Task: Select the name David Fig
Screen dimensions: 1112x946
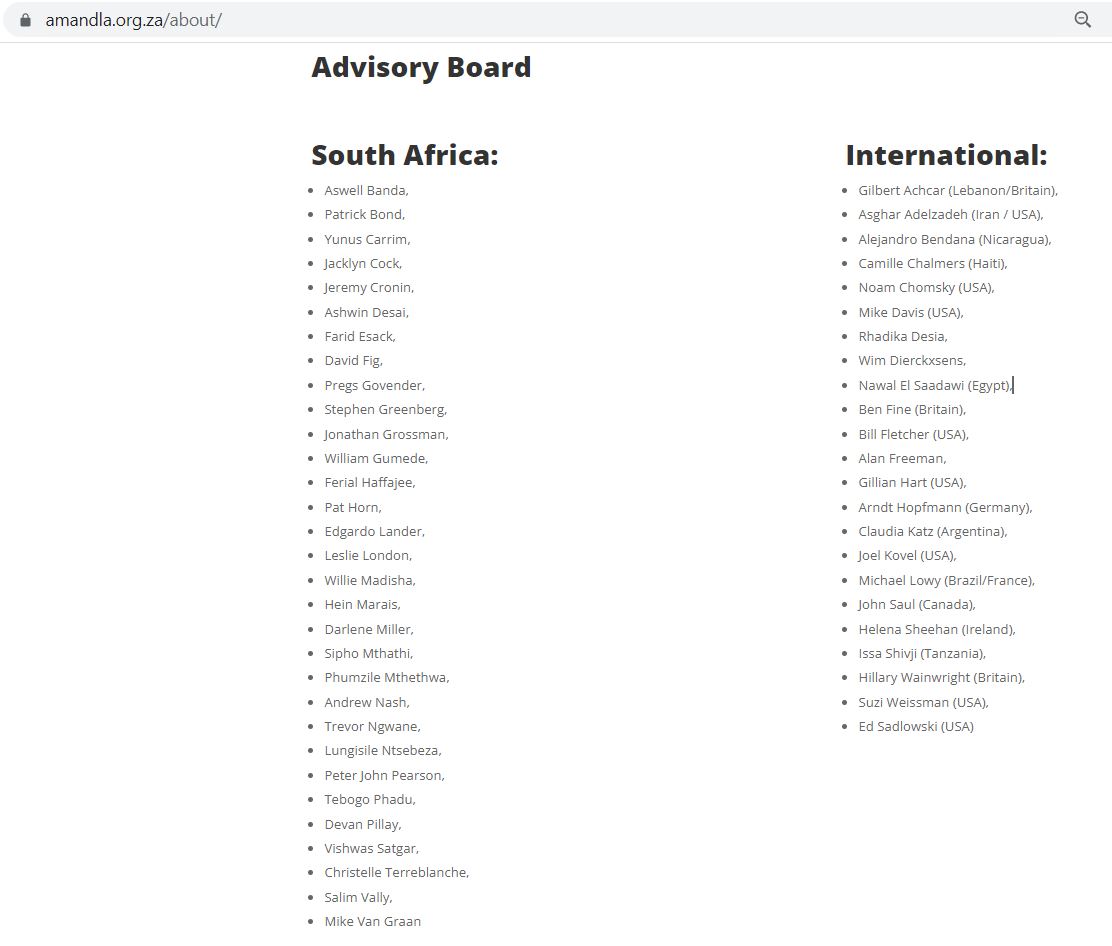Action: 353,360
